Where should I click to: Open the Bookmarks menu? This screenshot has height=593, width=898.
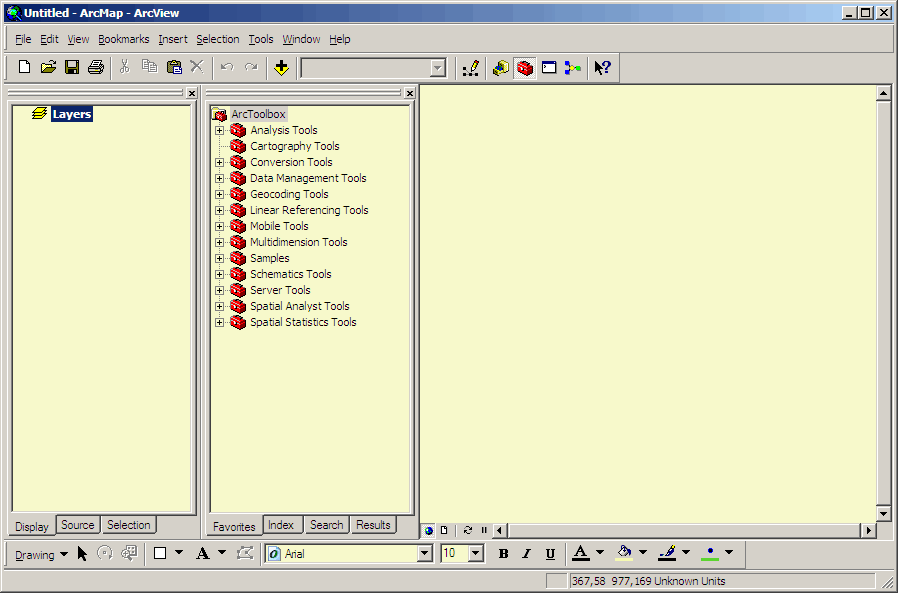click(124, 39)
